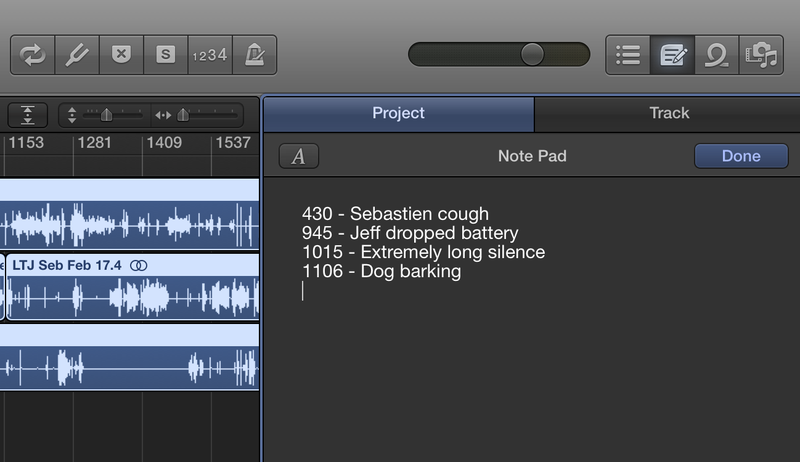
Task: Click the note '430 - Sebastien cough'
Action: coord(395,214)
